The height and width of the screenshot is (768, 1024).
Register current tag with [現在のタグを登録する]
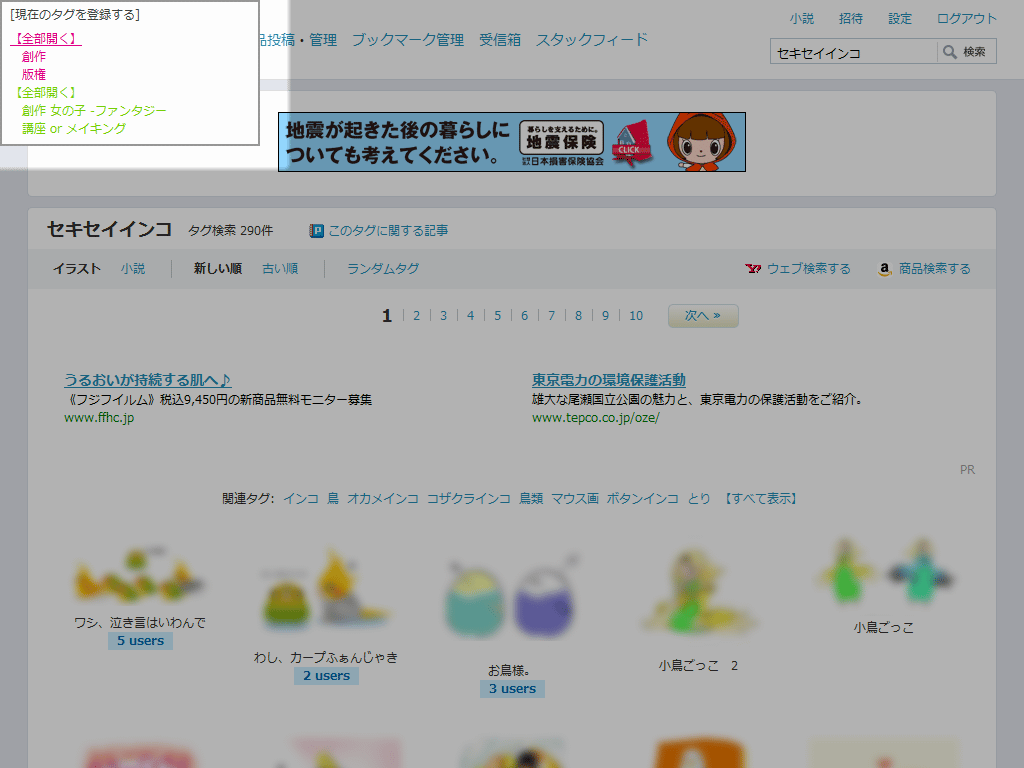pos(75,15)
